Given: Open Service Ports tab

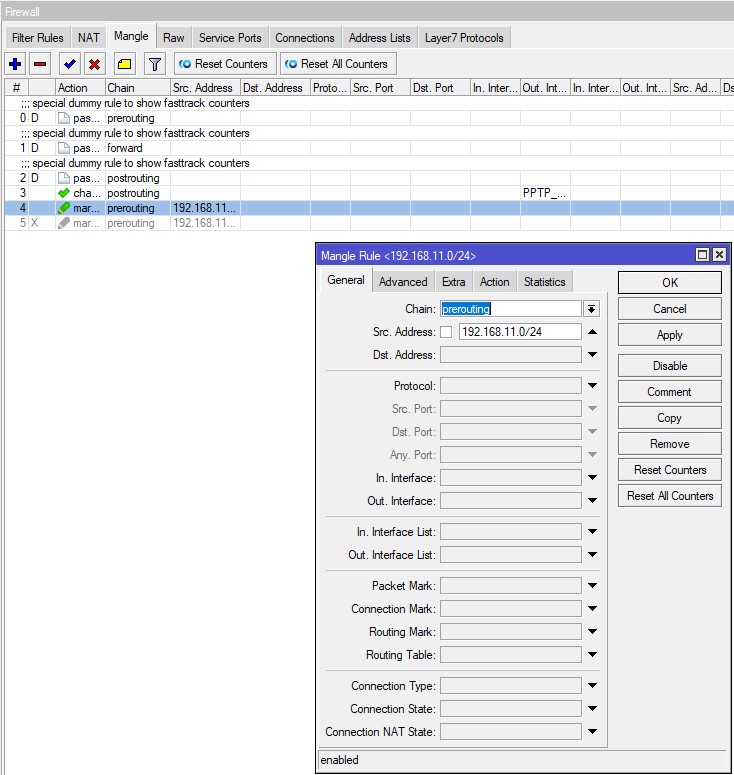Looking at the screenshot, I should (x=230, y=38).
